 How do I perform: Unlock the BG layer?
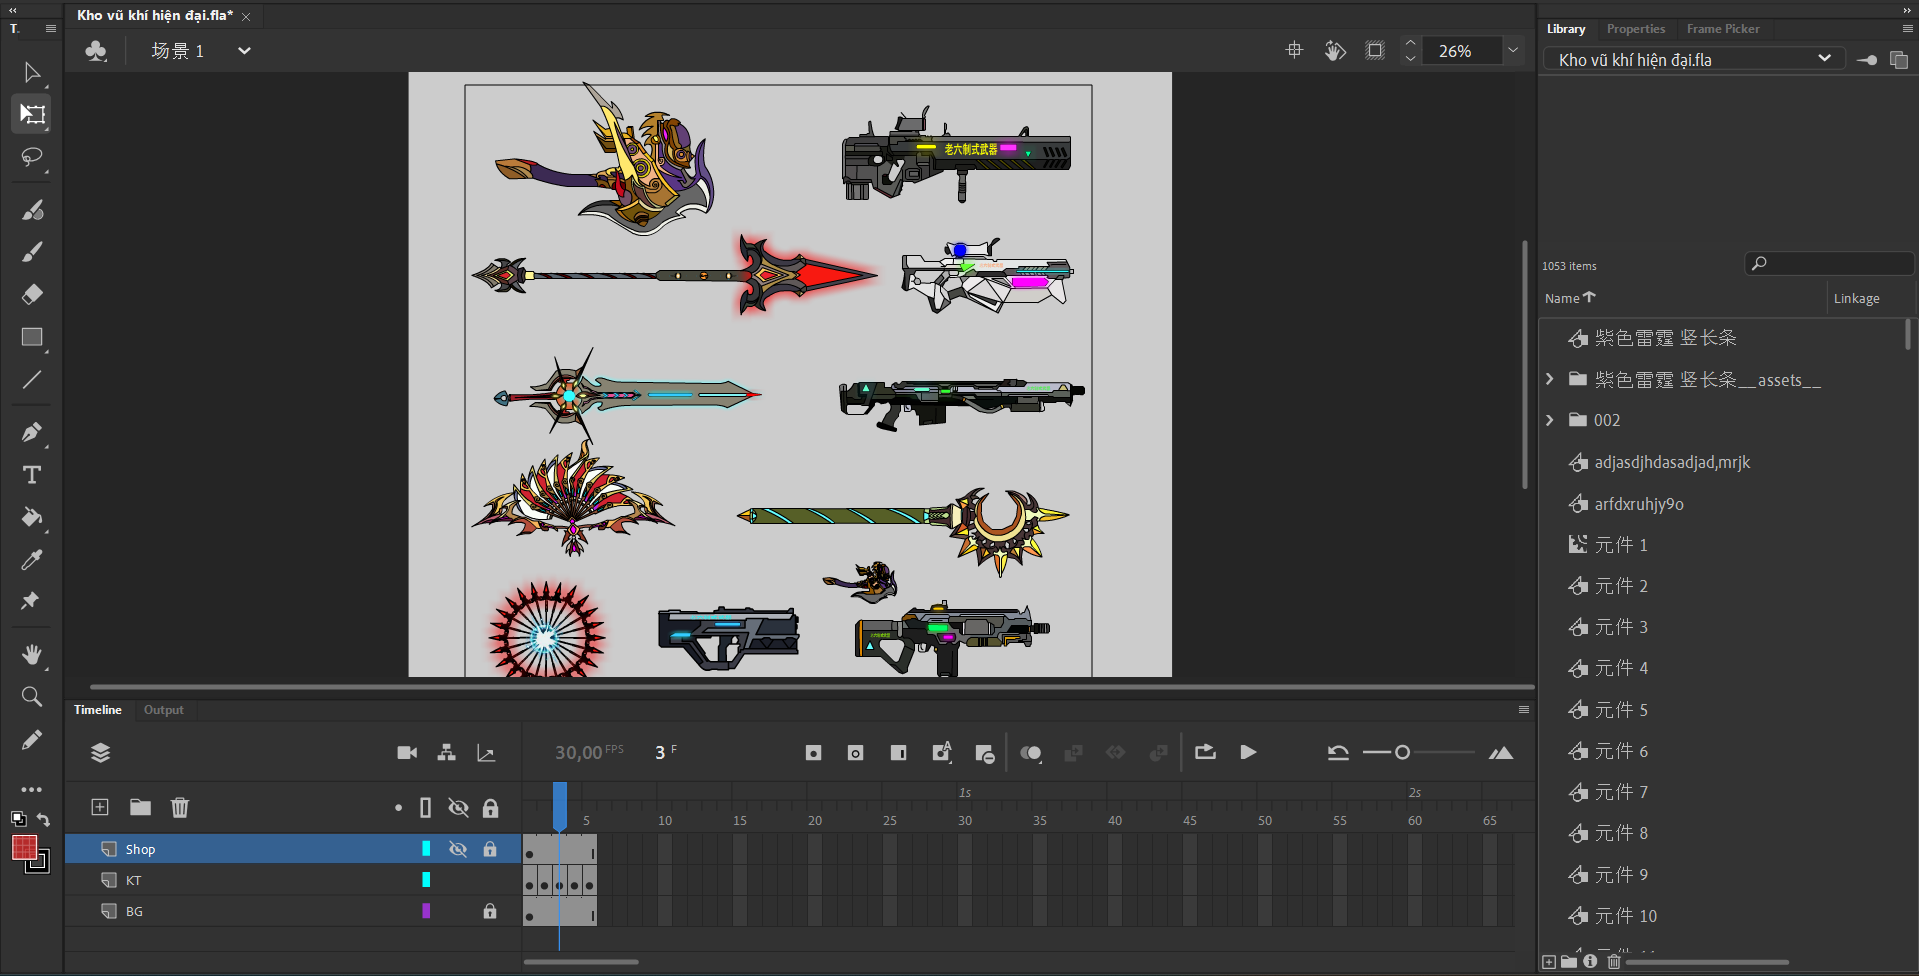pos(490,911)
